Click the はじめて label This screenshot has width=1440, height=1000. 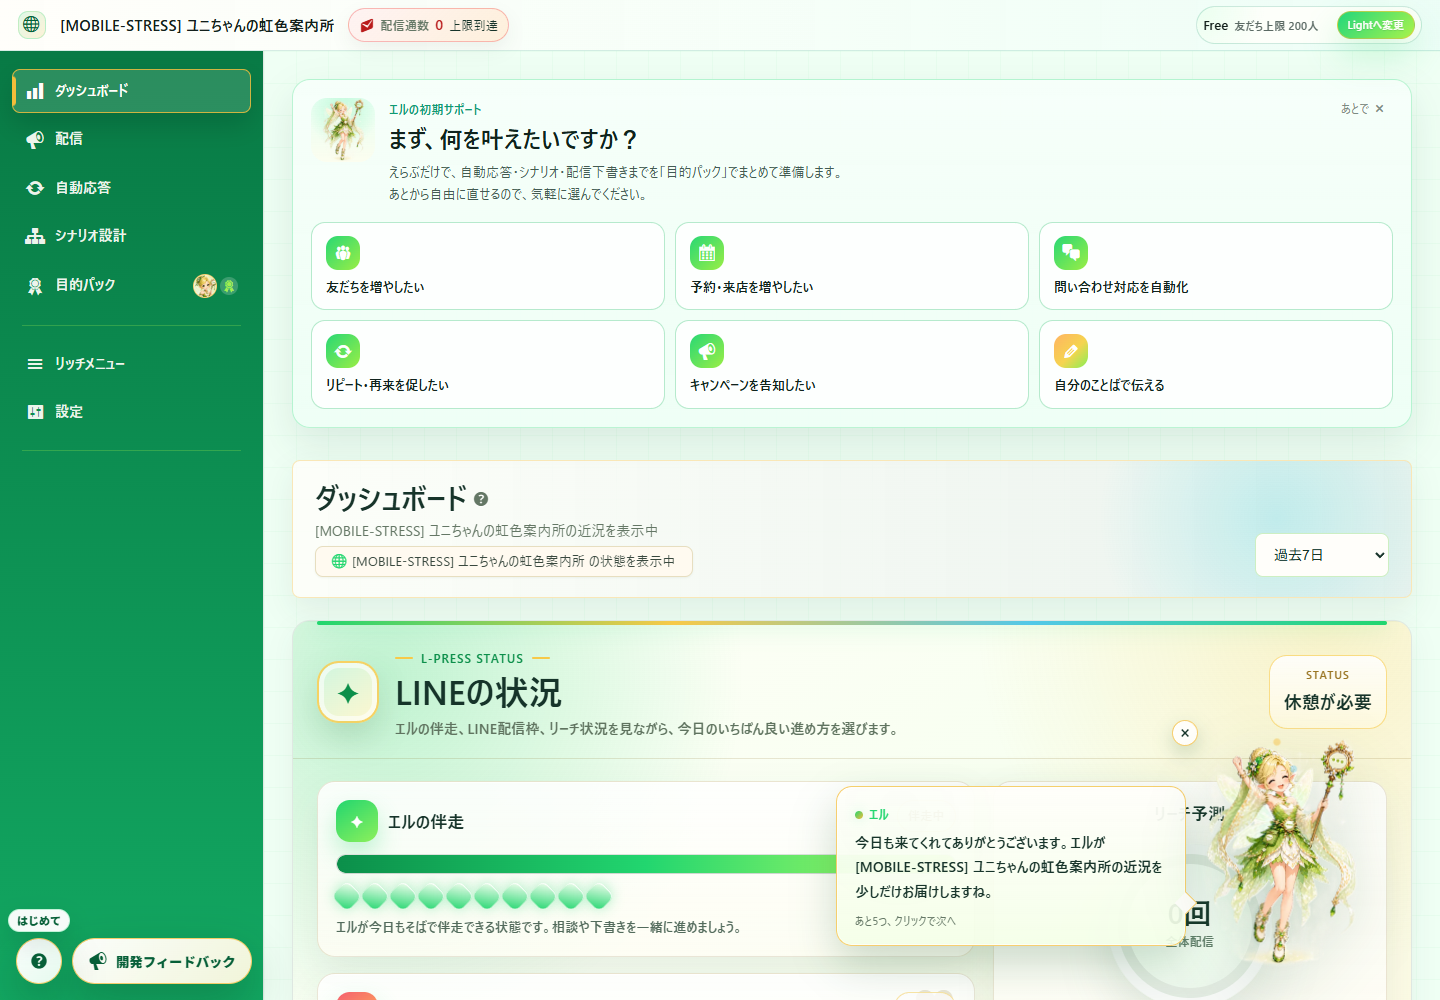tap(39, 921)
